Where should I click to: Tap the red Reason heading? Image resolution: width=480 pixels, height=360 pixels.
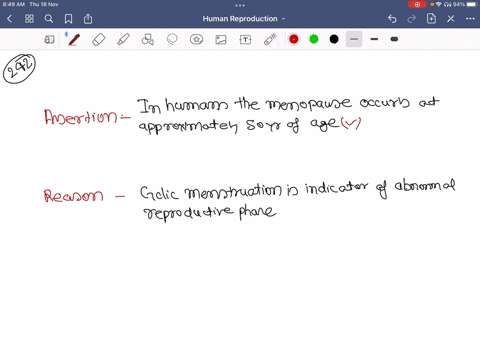tap(73, 195)
